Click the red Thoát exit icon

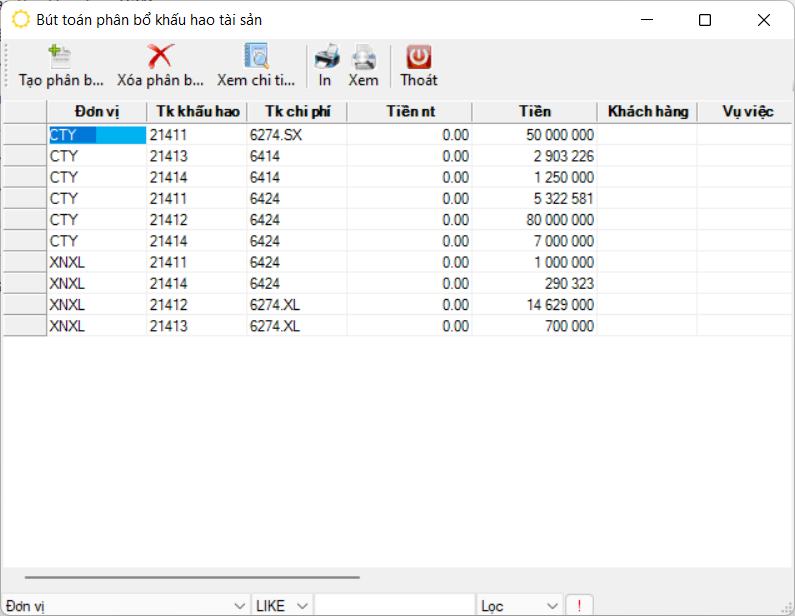[x=418, y=57]
